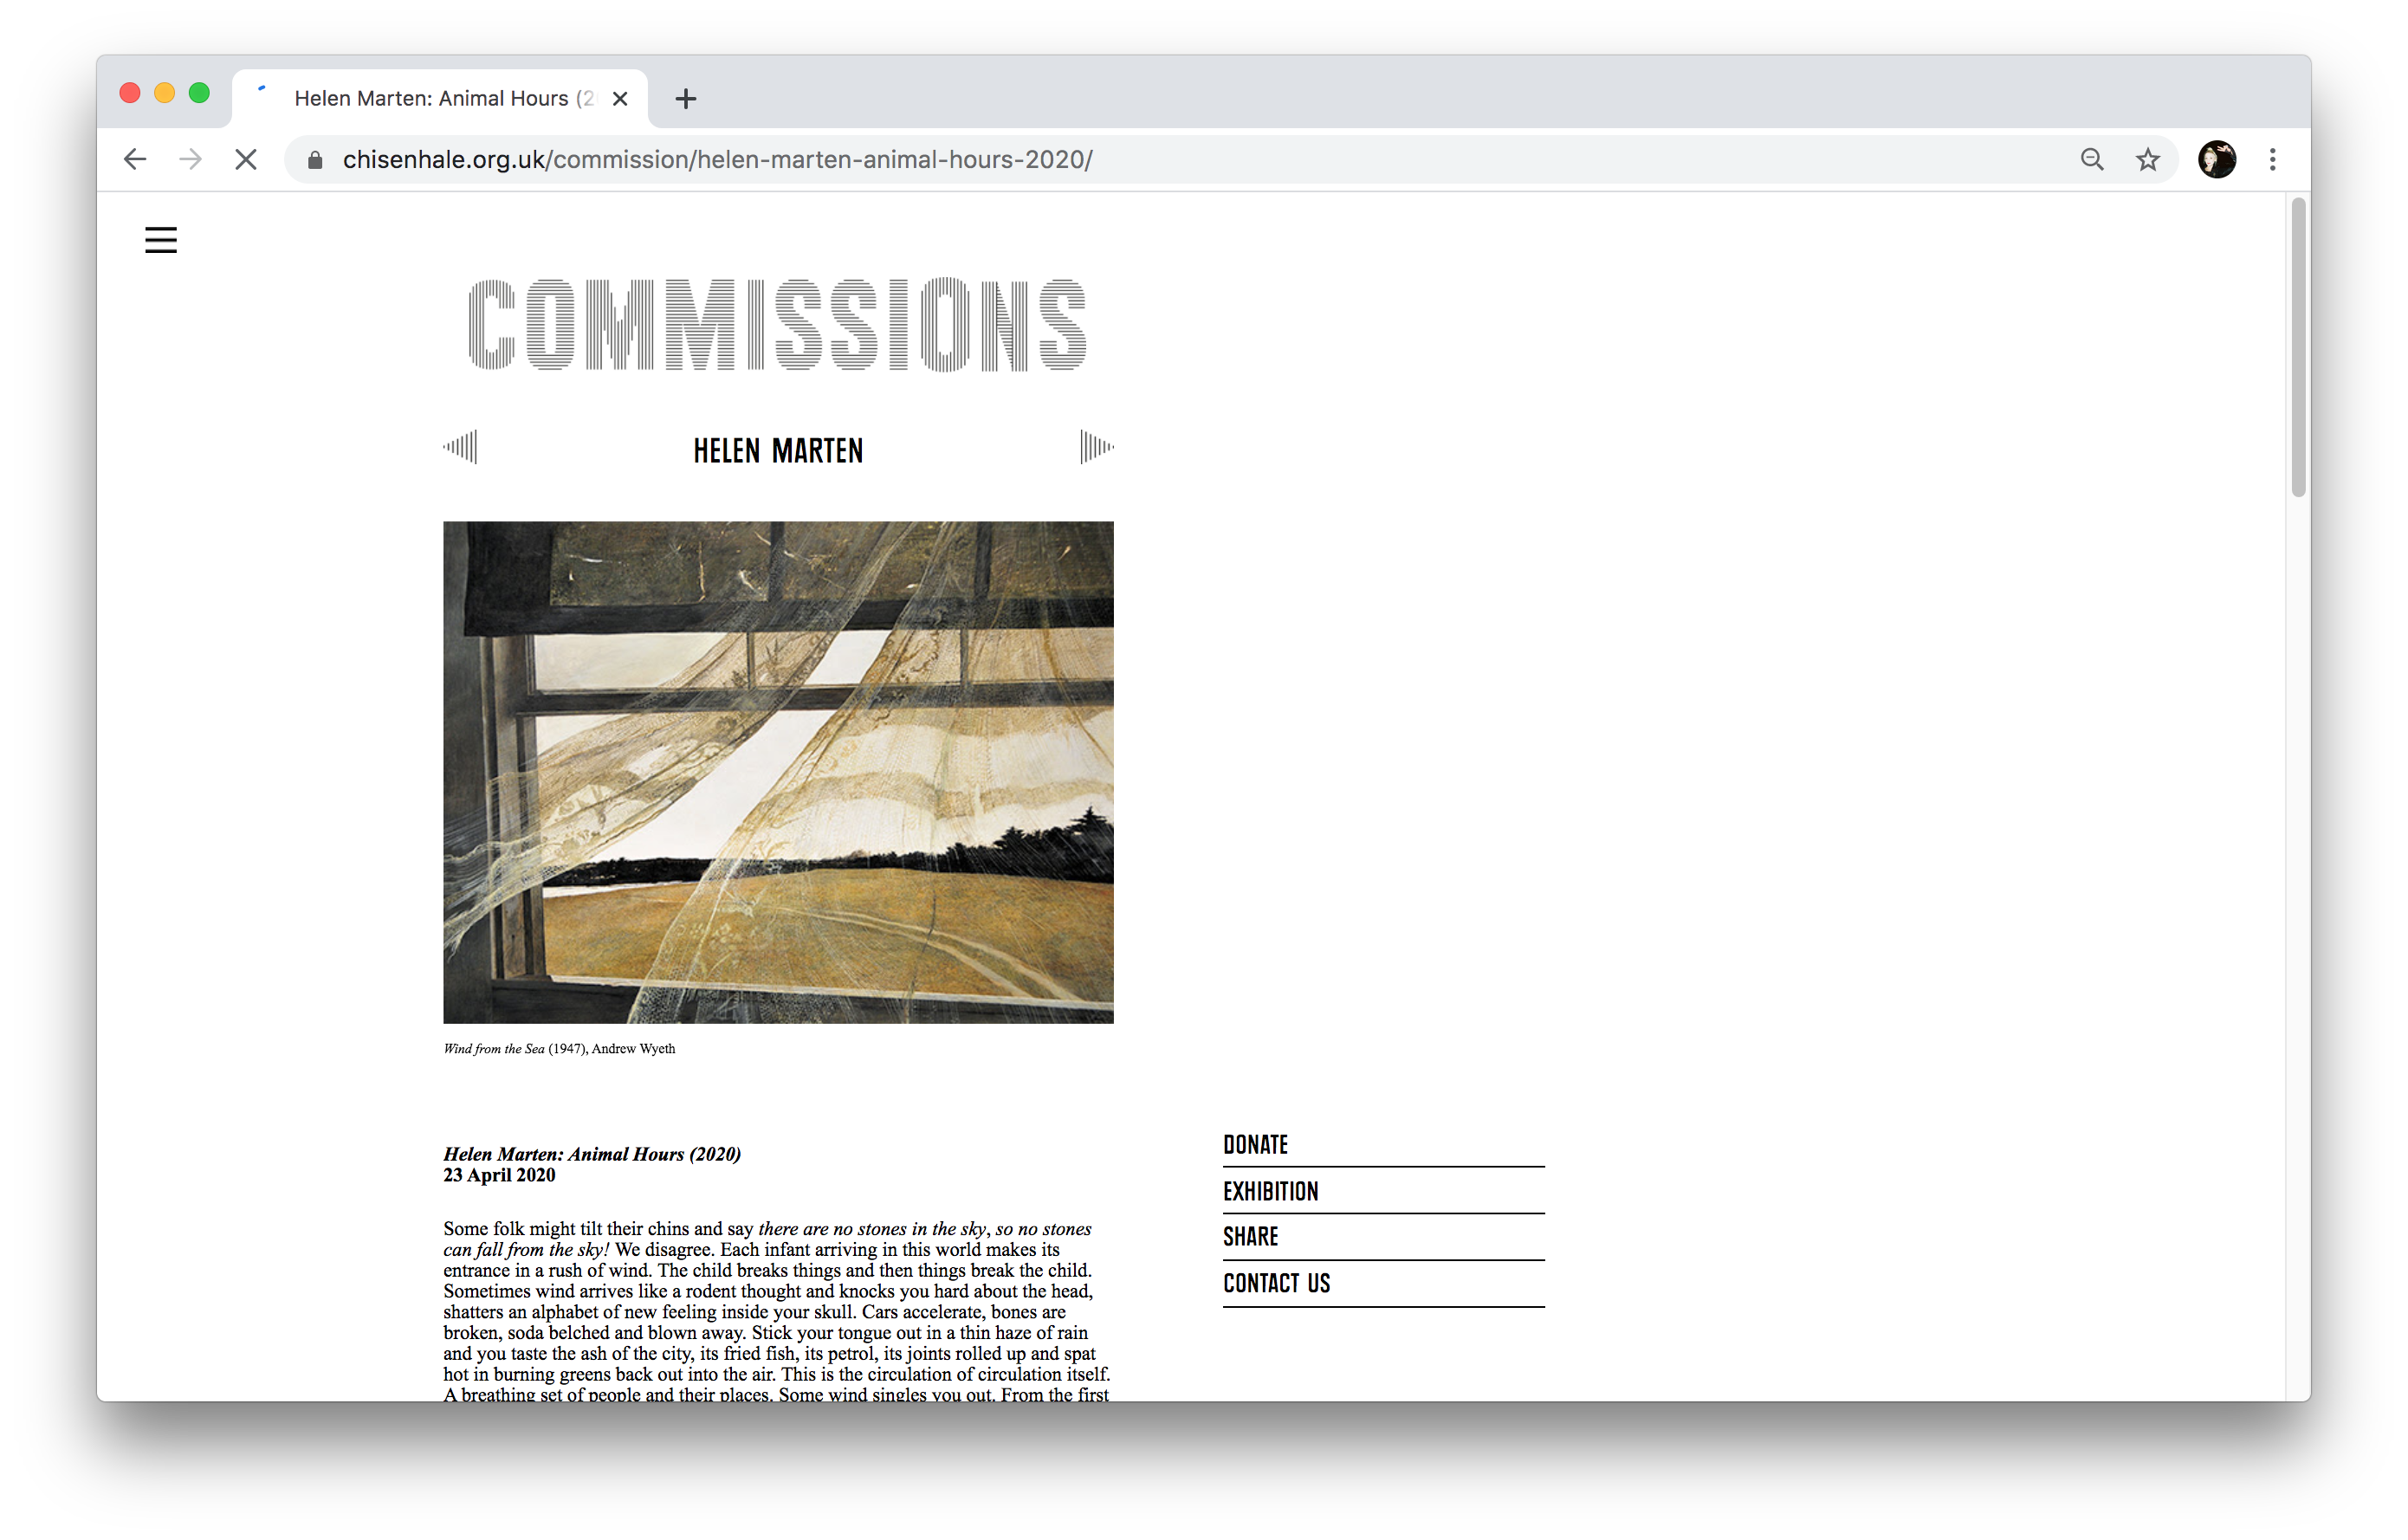
Task: Click the hamburger menu icon
Action: (159, 239)
